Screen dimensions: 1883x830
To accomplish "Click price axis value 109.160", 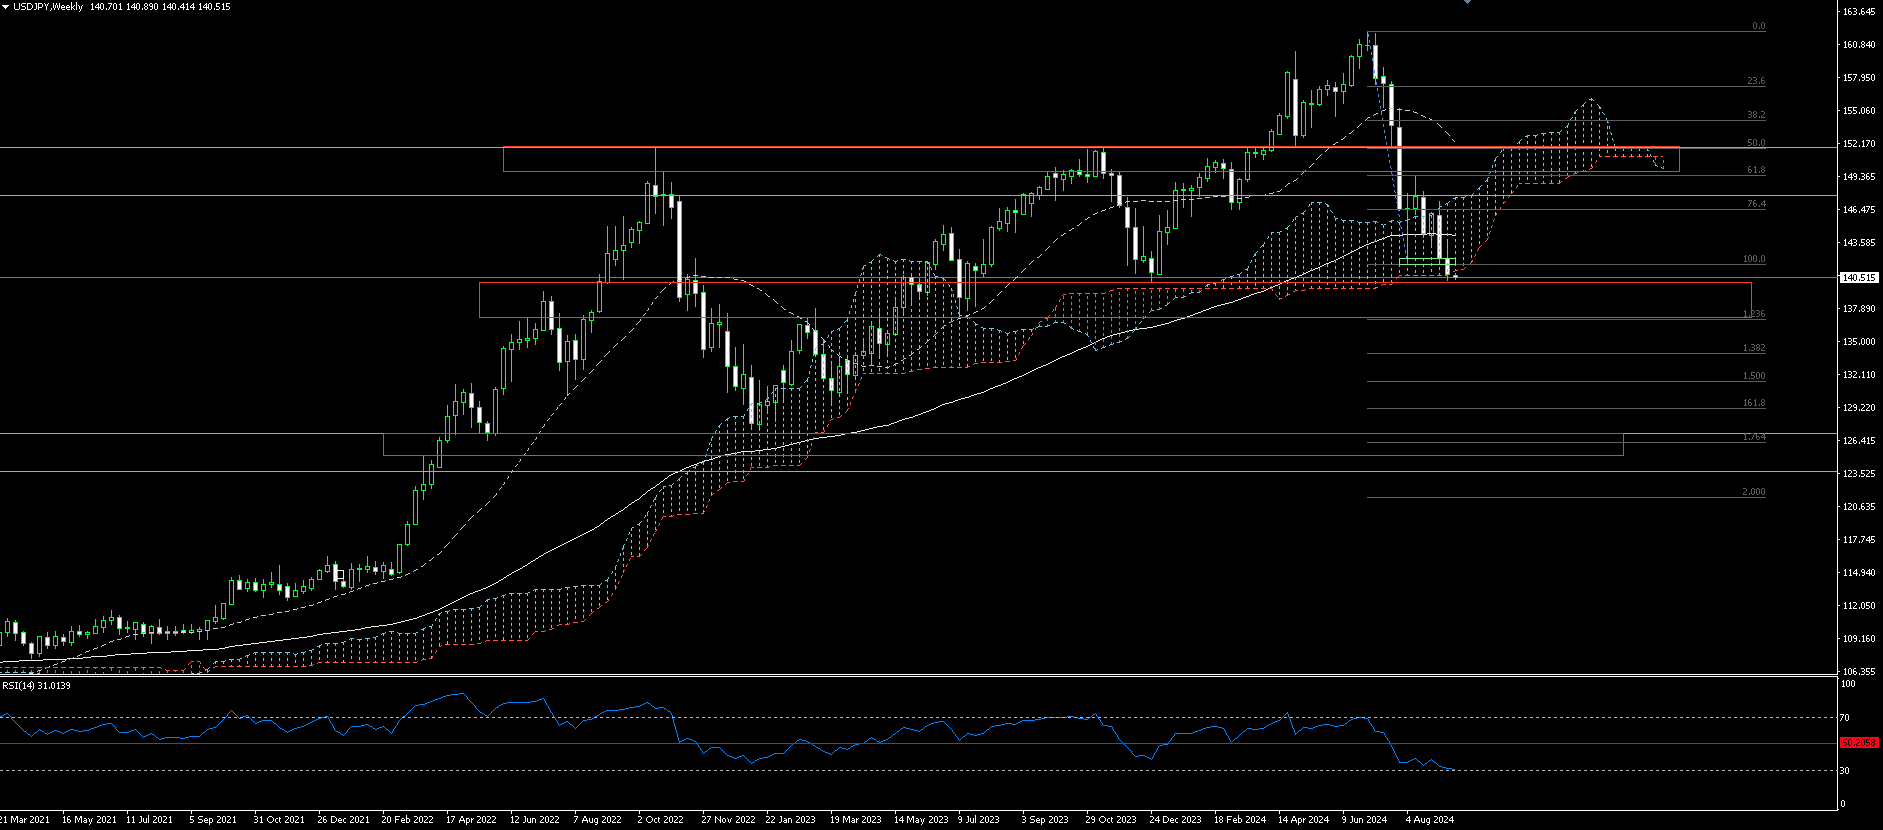I will point(1859,639).
